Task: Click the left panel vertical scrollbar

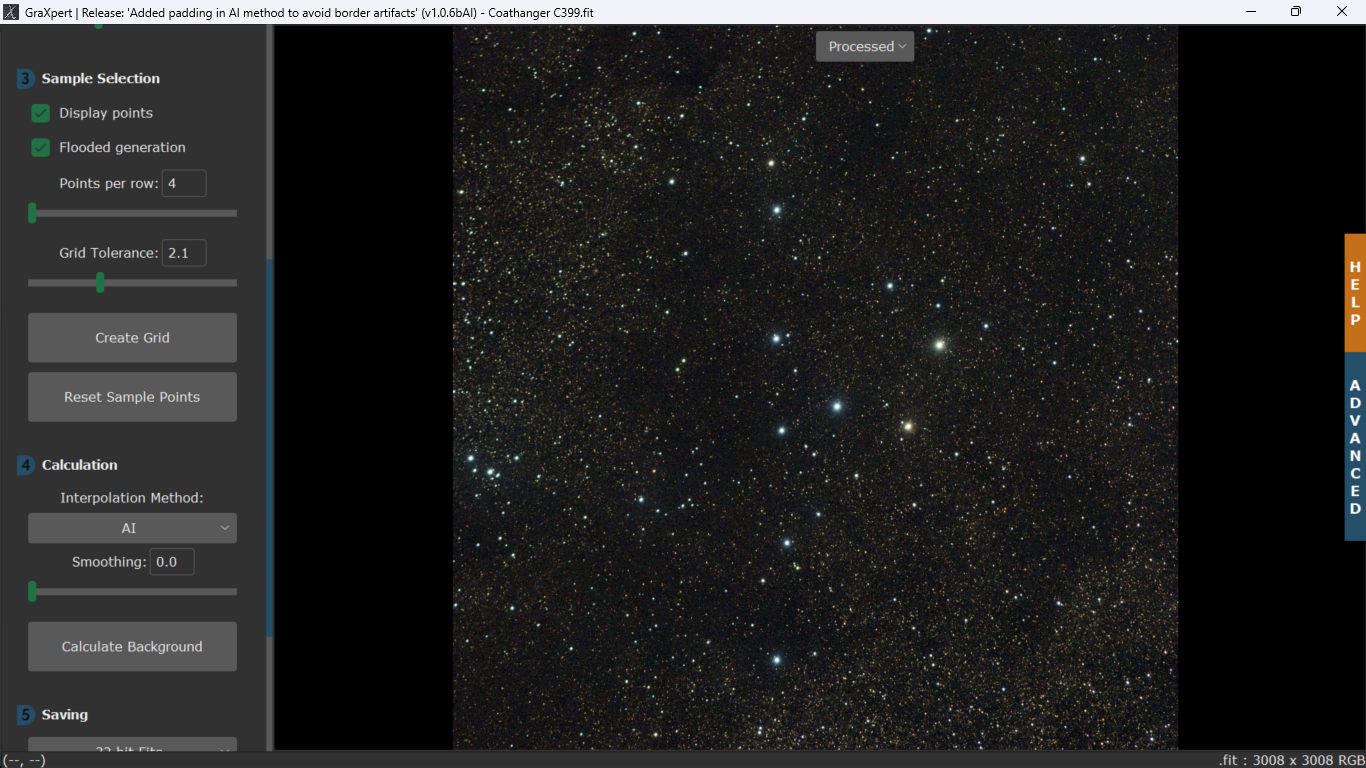Action: (x=270, y=448)
